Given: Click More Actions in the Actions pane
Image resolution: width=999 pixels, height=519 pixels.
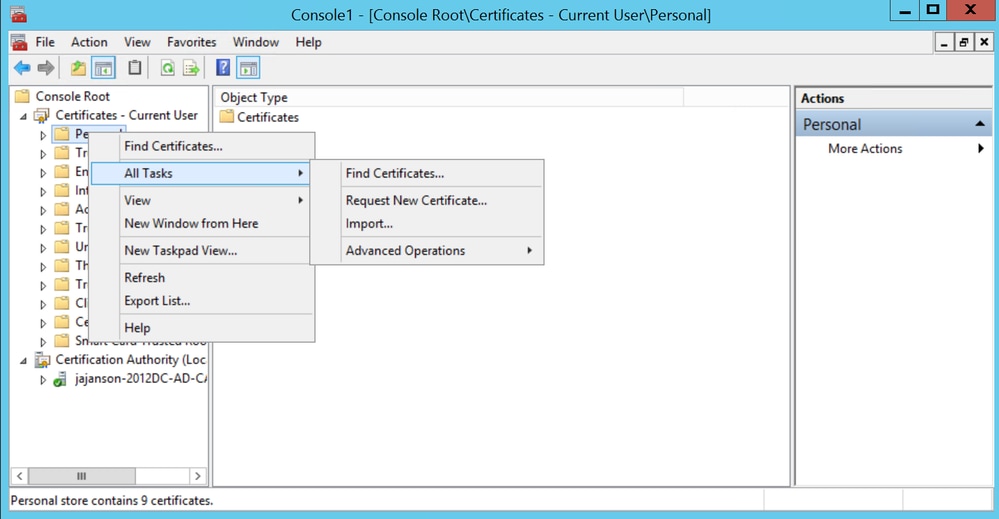Looking at the screenshot, I should tap(865, 148).
